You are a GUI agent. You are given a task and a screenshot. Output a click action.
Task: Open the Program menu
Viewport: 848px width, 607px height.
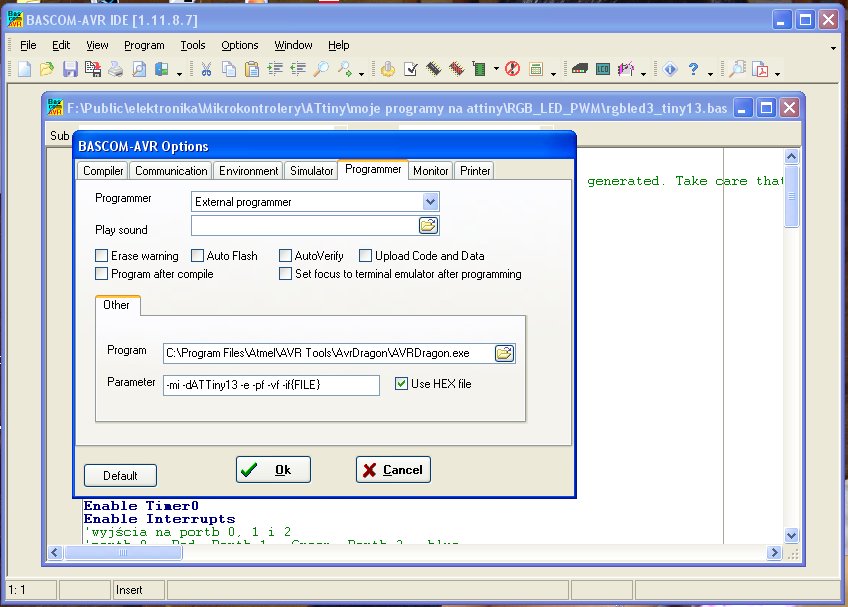click(144, 45)
